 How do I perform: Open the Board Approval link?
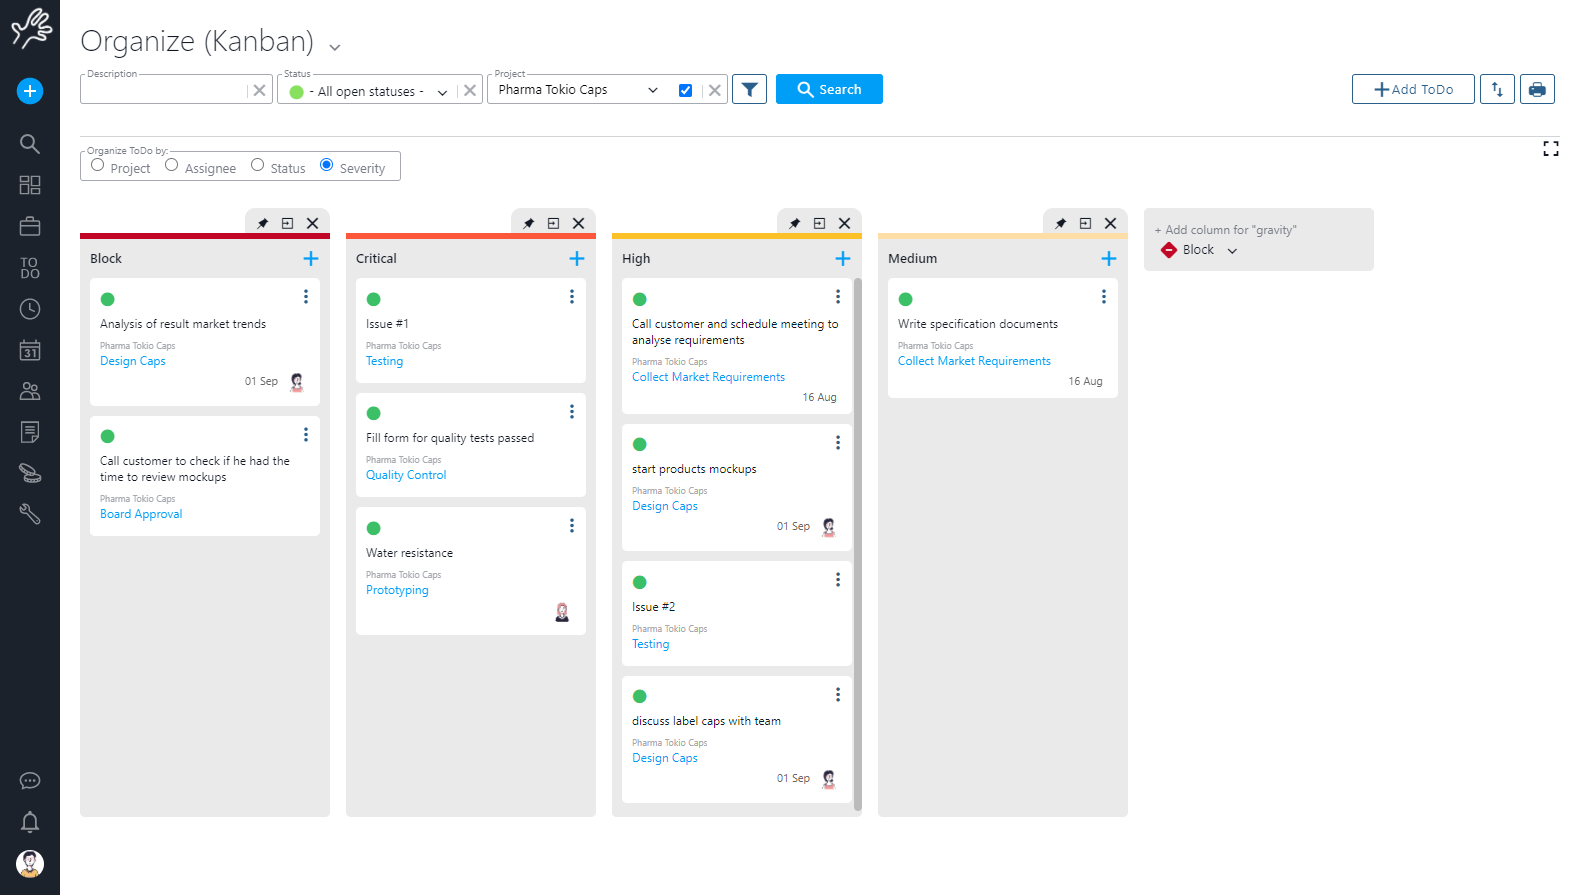141,514
